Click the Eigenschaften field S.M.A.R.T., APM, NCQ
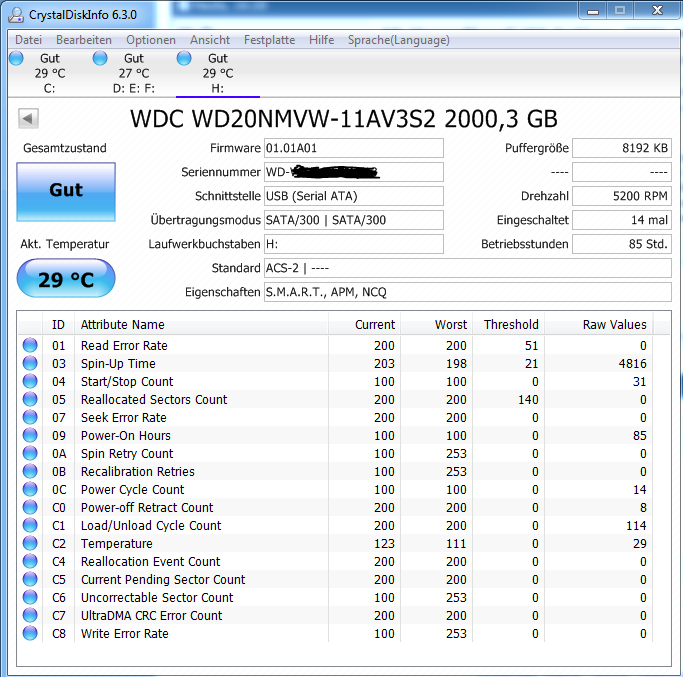The image size is (683, 677). pyautogui.click(x=468, y=292)
